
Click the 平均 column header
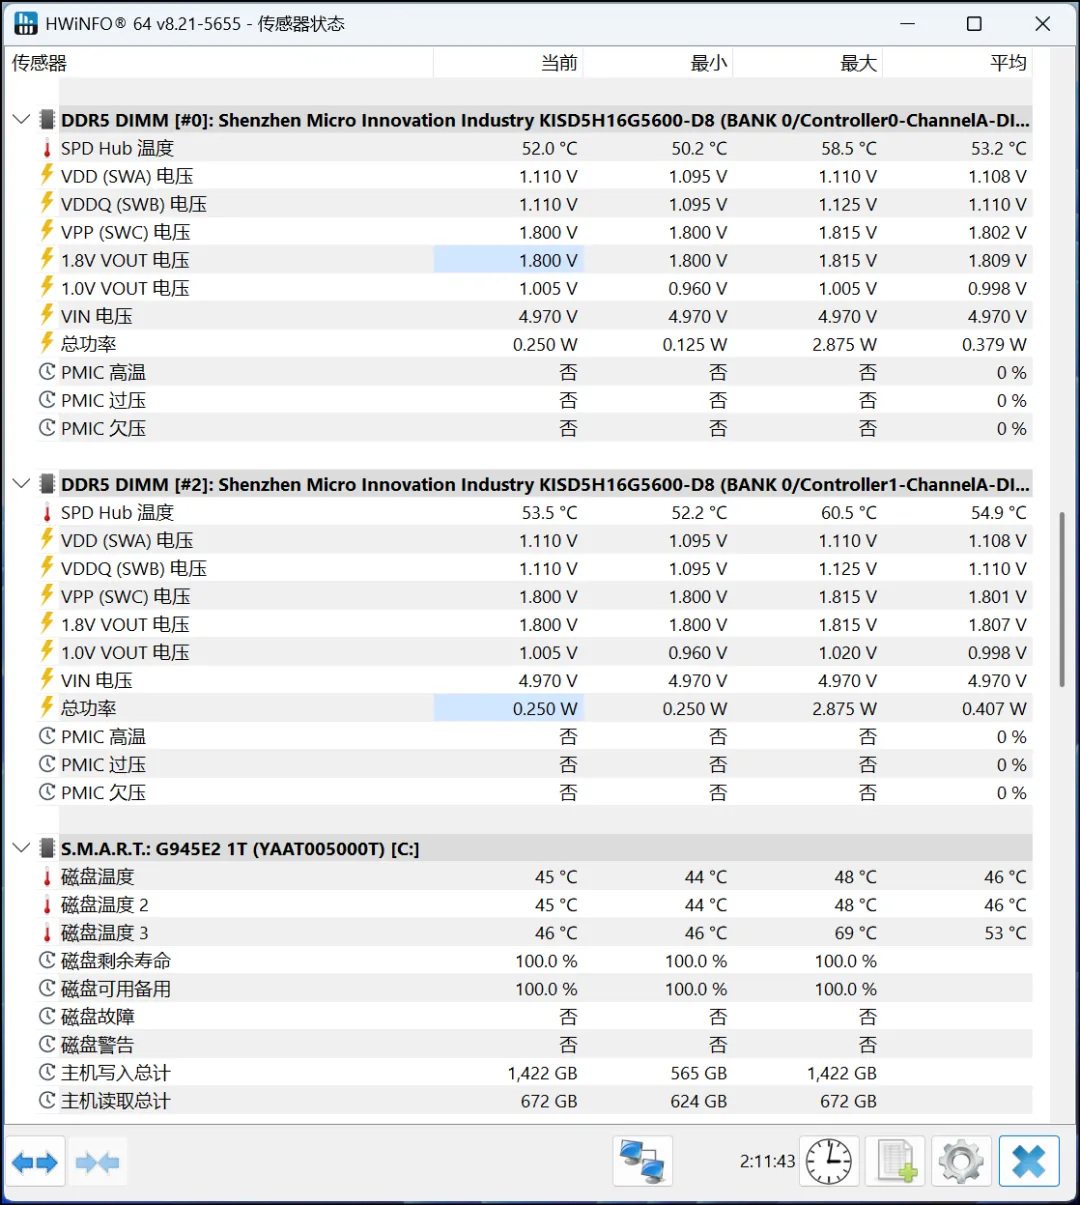pos(957,63)
